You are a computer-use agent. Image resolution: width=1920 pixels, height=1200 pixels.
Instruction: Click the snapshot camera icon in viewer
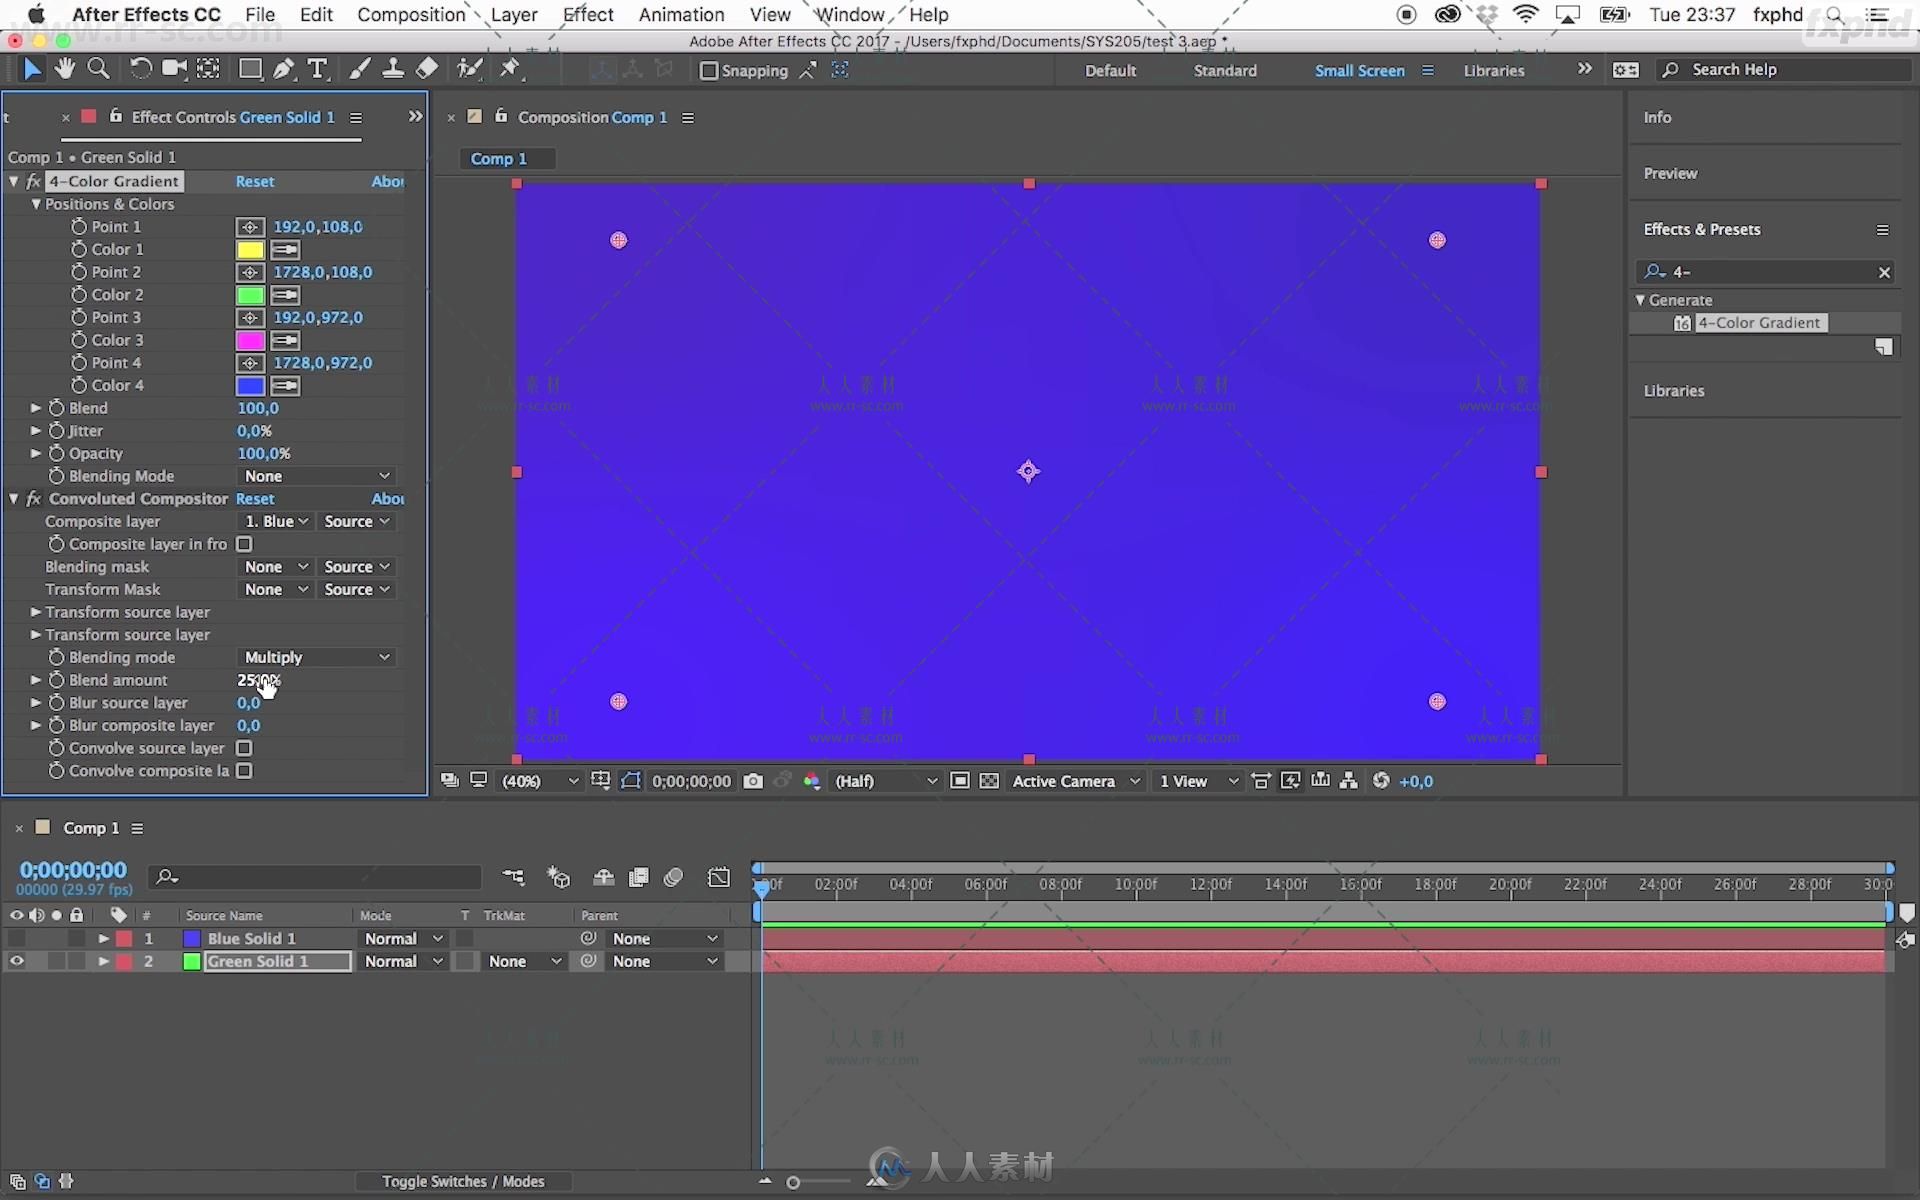point(753,781)
